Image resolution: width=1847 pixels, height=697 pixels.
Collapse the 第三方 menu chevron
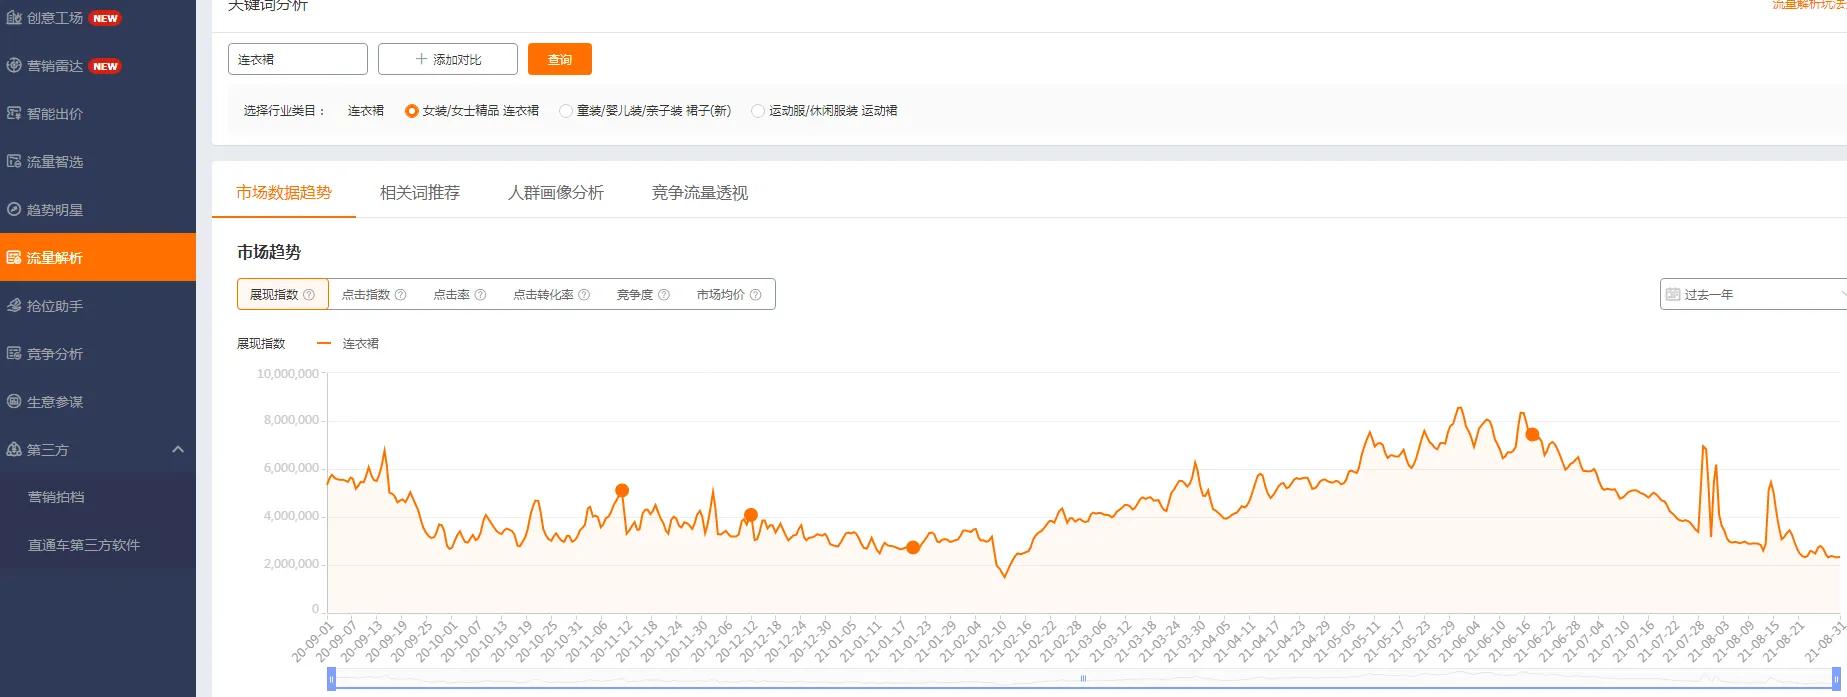pyautogui.click(x=178, y=450)
